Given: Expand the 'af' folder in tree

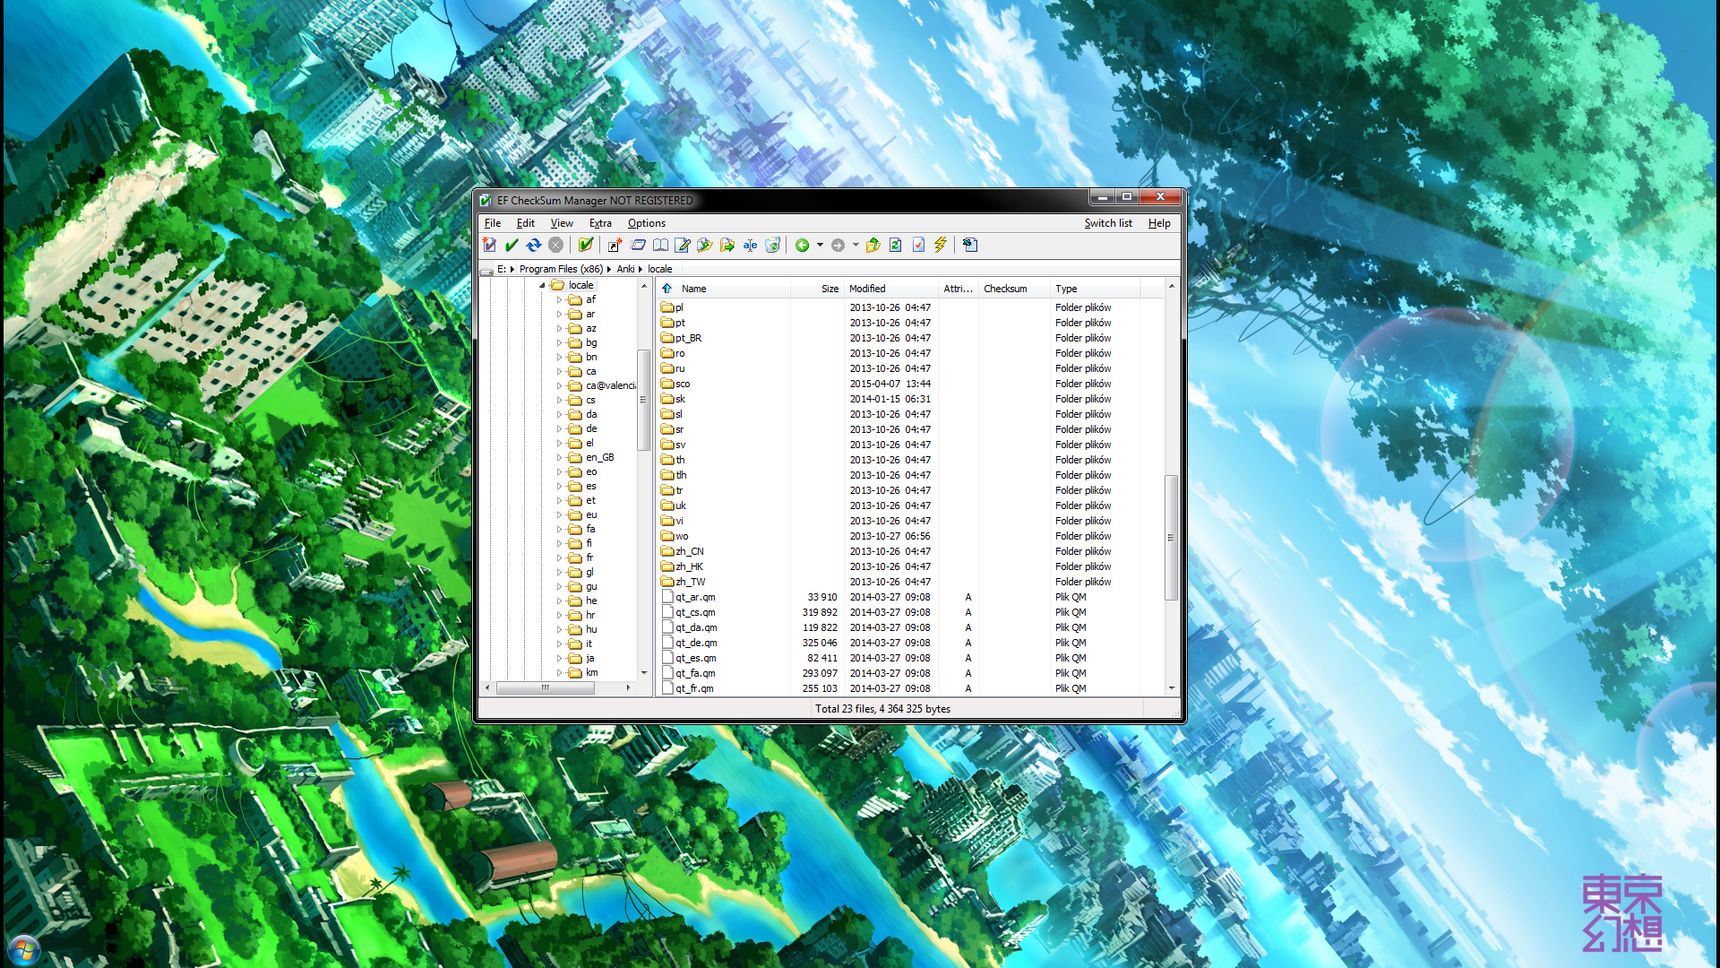Looking at the screenshot, I should pyautogui.click(x=559, y=300).
